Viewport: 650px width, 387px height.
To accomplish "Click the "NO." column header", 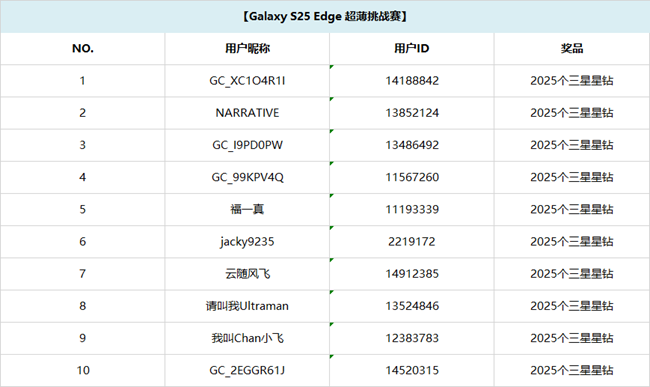I will pyautogui.click(x=83, y=48).
